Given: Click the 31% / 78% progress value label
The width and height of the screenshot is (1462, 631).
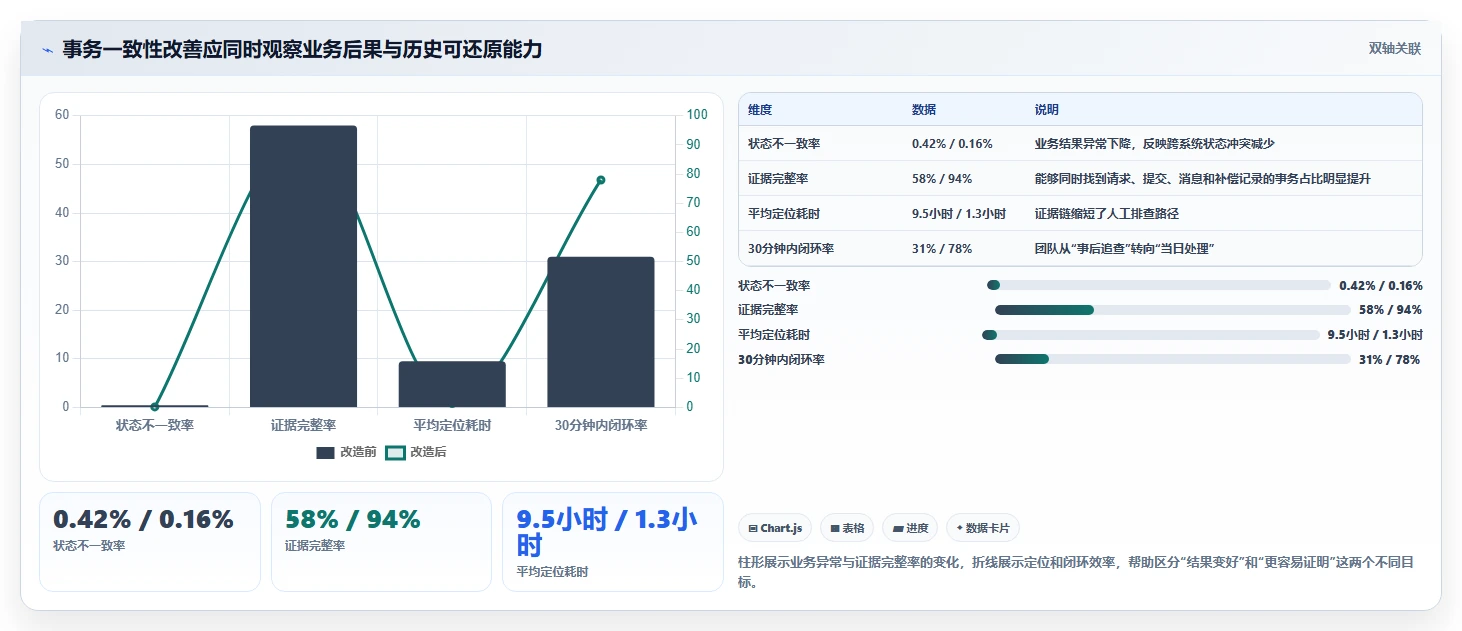Looking at the screenshot, I should 1389,360.
